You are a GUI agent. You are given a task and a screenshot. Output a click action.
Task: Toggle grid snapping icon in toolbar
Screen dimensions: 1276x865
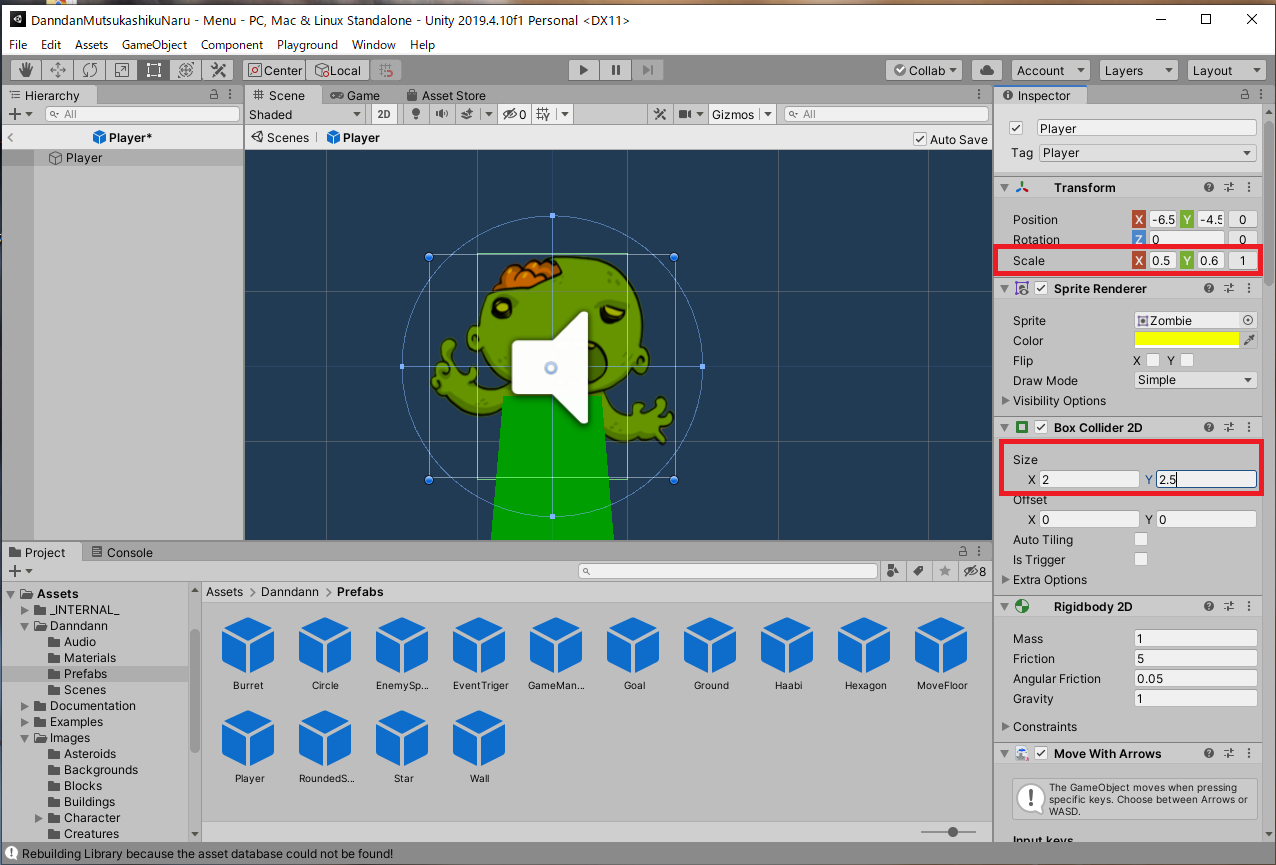pos(386,70)
